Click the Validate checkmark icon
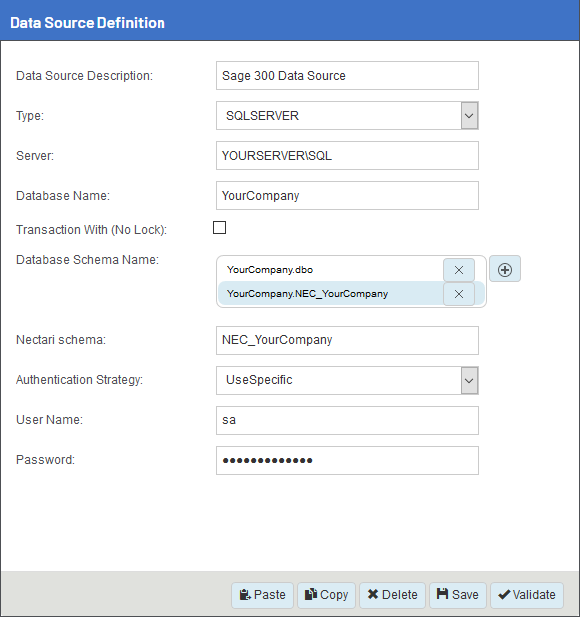The height and width of the screenshot is (617, 580). click(x=504, y=595)
